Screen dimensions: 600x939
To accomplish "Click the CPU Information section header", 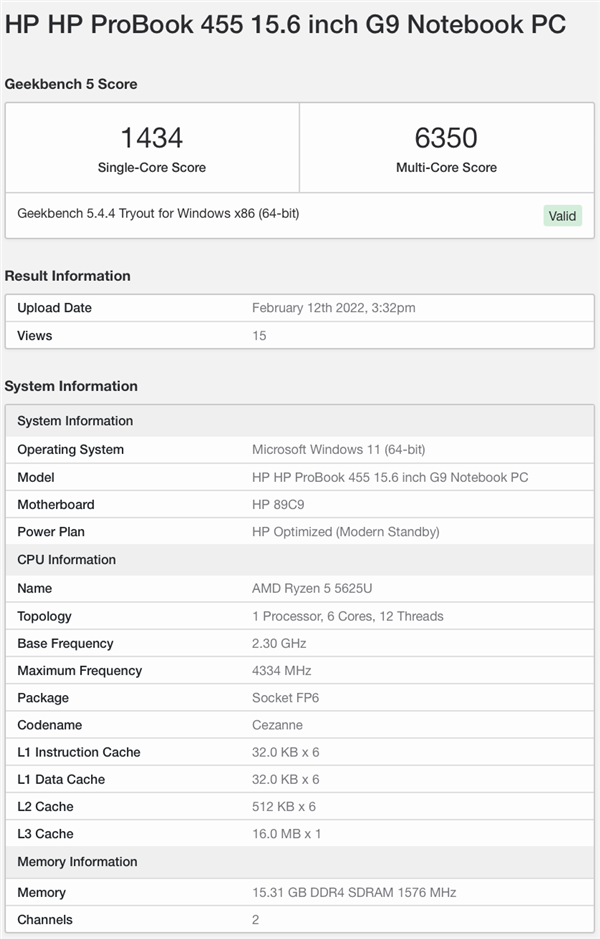I will (x=67, y=560).
